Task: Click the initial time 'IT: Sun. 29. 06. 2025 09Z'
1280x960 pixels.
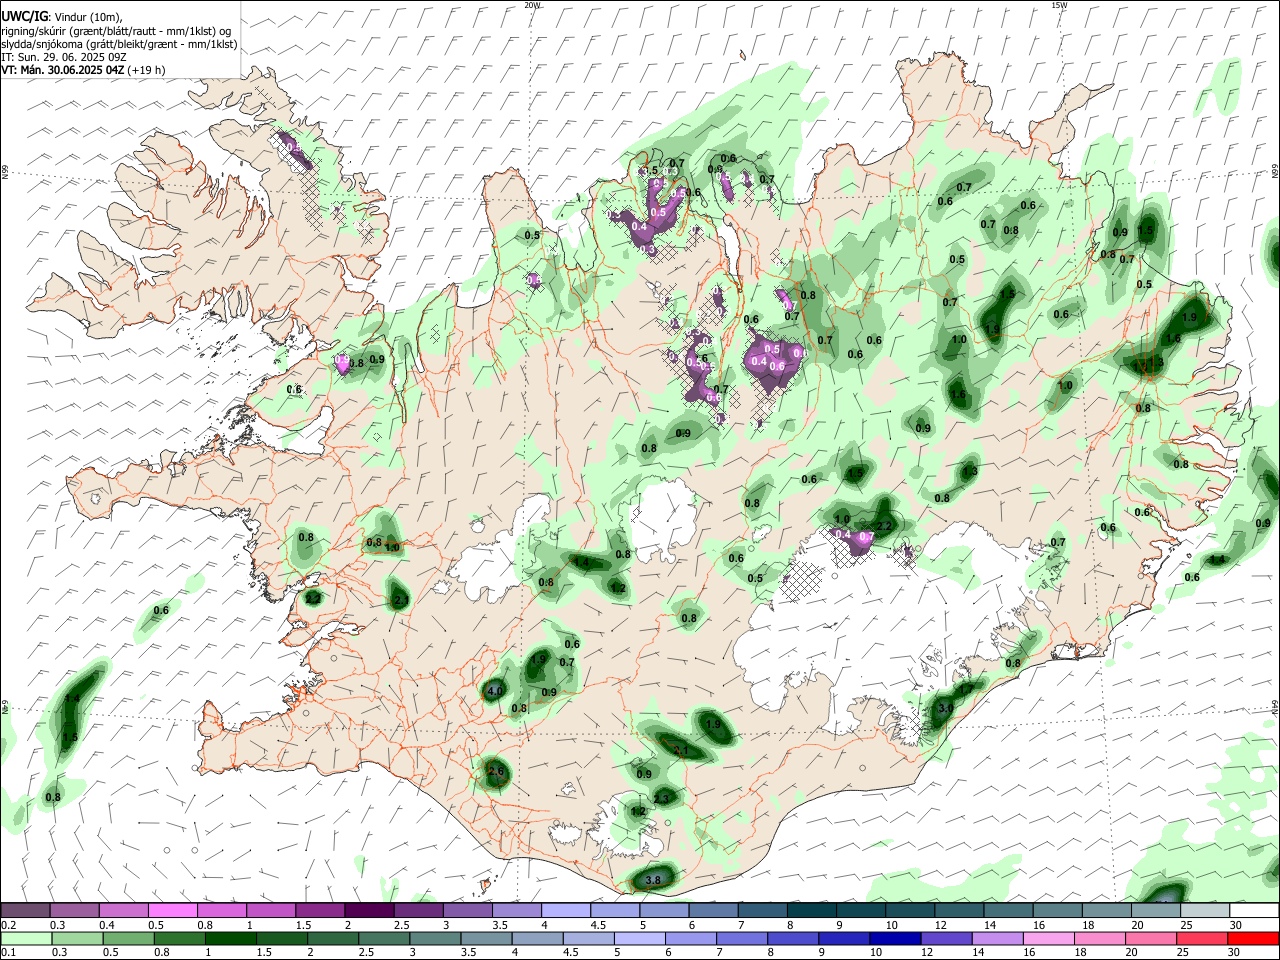Action: (63, 57)
